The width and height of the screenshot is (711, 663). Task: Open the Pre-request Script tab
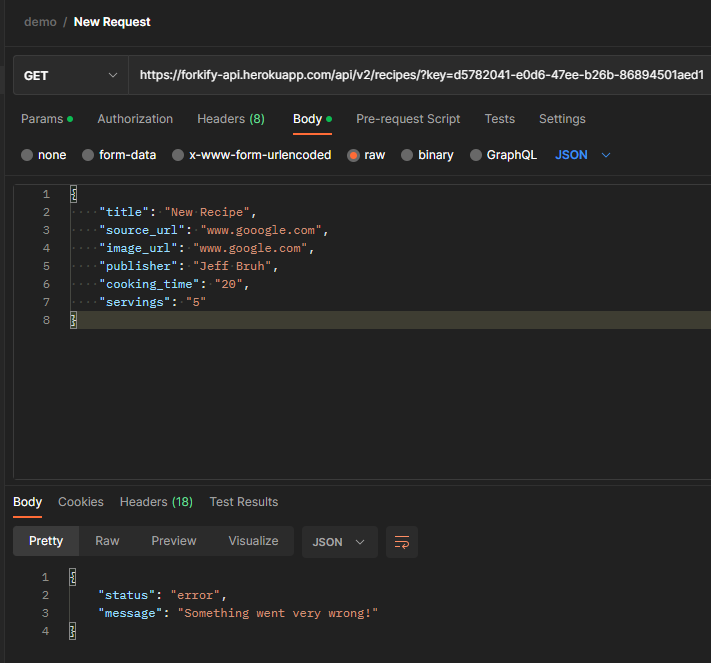click(408, 119)
